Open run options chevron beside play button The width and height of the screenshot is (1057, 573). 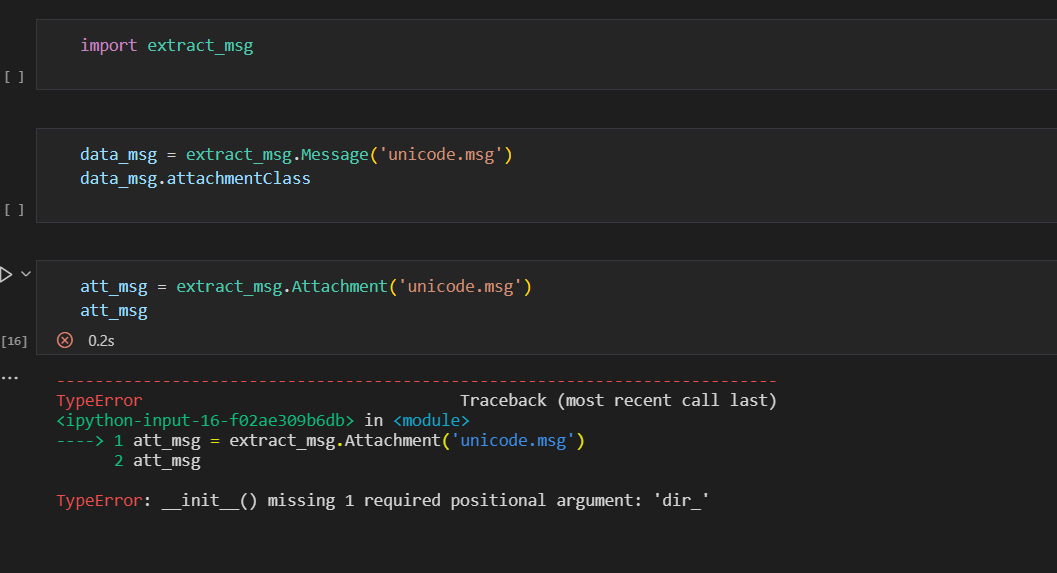point(26,274)
